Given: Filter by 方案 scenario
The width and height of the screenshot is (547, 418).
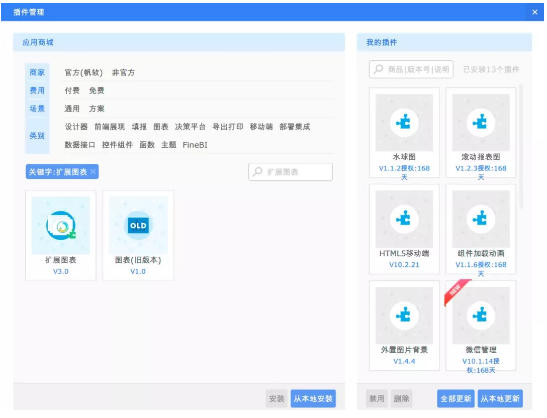Looking at the screenshot, I should coord(97,109).
